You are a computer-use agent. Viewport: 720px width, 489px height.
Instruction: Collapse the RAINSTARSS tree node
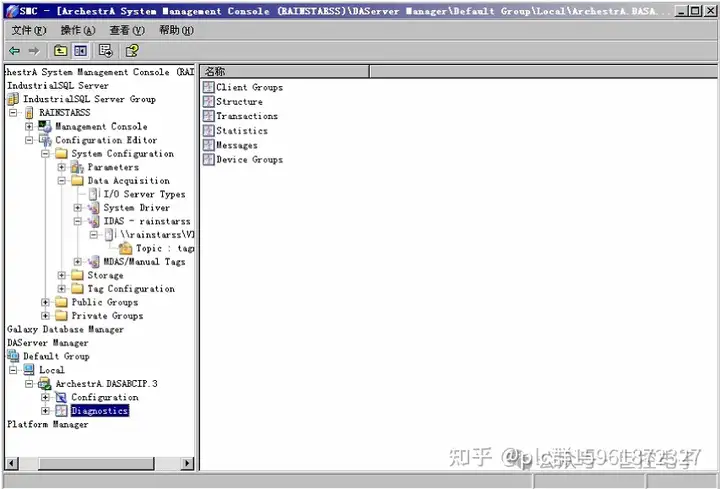tap(13, 112)
